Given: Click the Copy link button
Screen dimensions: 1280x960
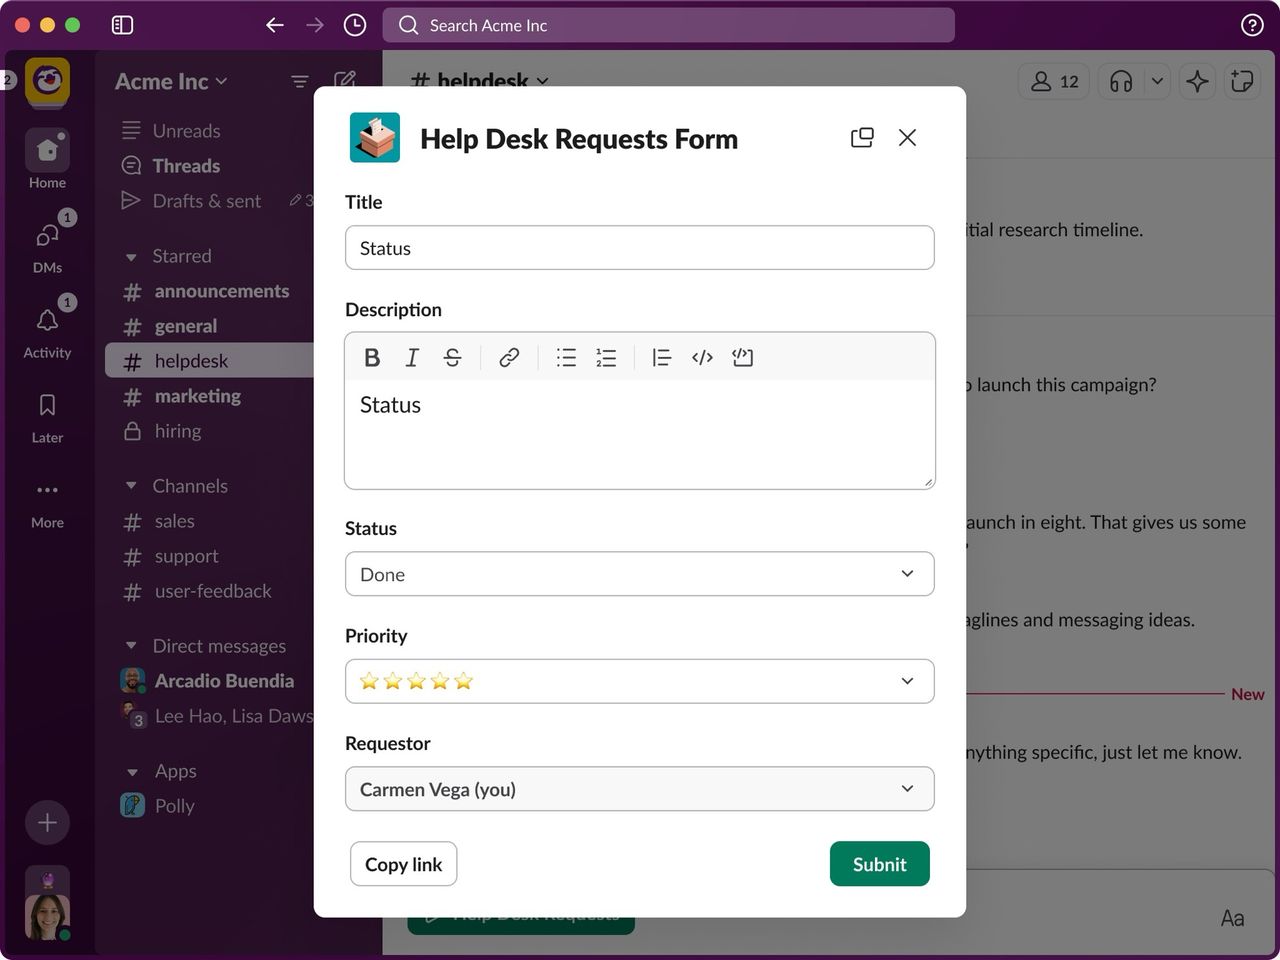Looking at the screenshot, I should tap(403, 864).
